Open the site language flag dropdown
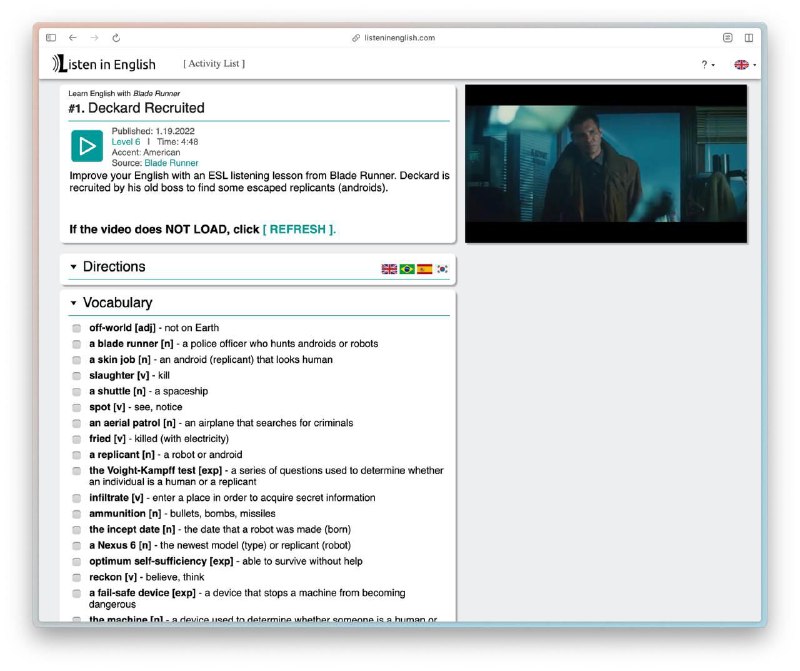800x671 pixels. click(x=744, y=65)
